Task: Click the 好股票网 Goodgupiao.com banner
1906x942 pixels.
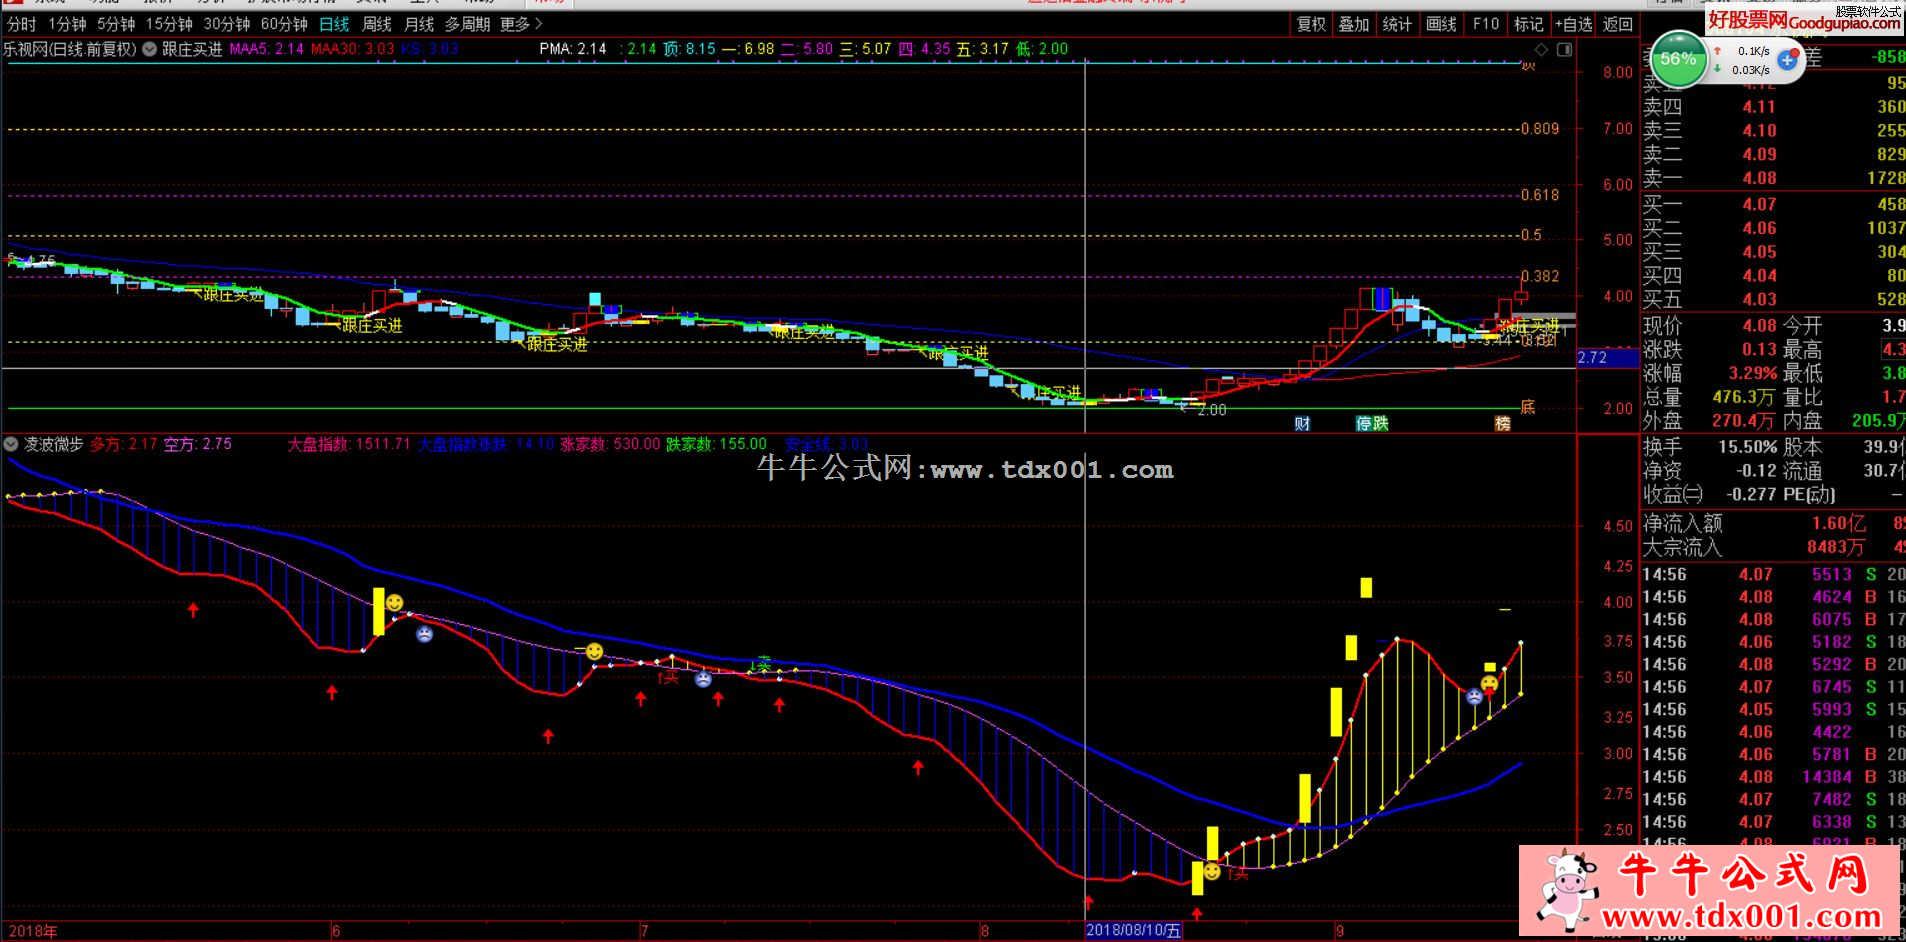Action: [x=1805, y=20]
